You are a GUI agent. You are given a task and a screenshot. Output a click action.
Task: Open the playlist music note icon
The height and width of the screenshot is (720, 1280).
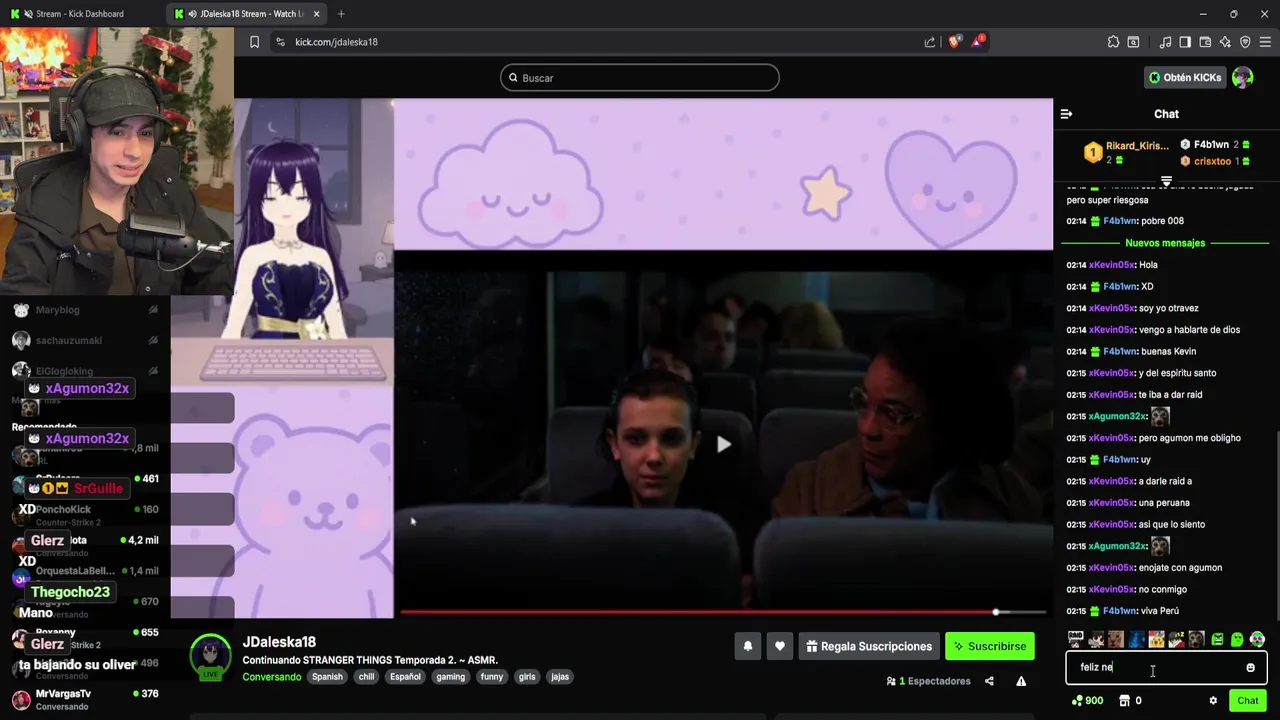1165,42
